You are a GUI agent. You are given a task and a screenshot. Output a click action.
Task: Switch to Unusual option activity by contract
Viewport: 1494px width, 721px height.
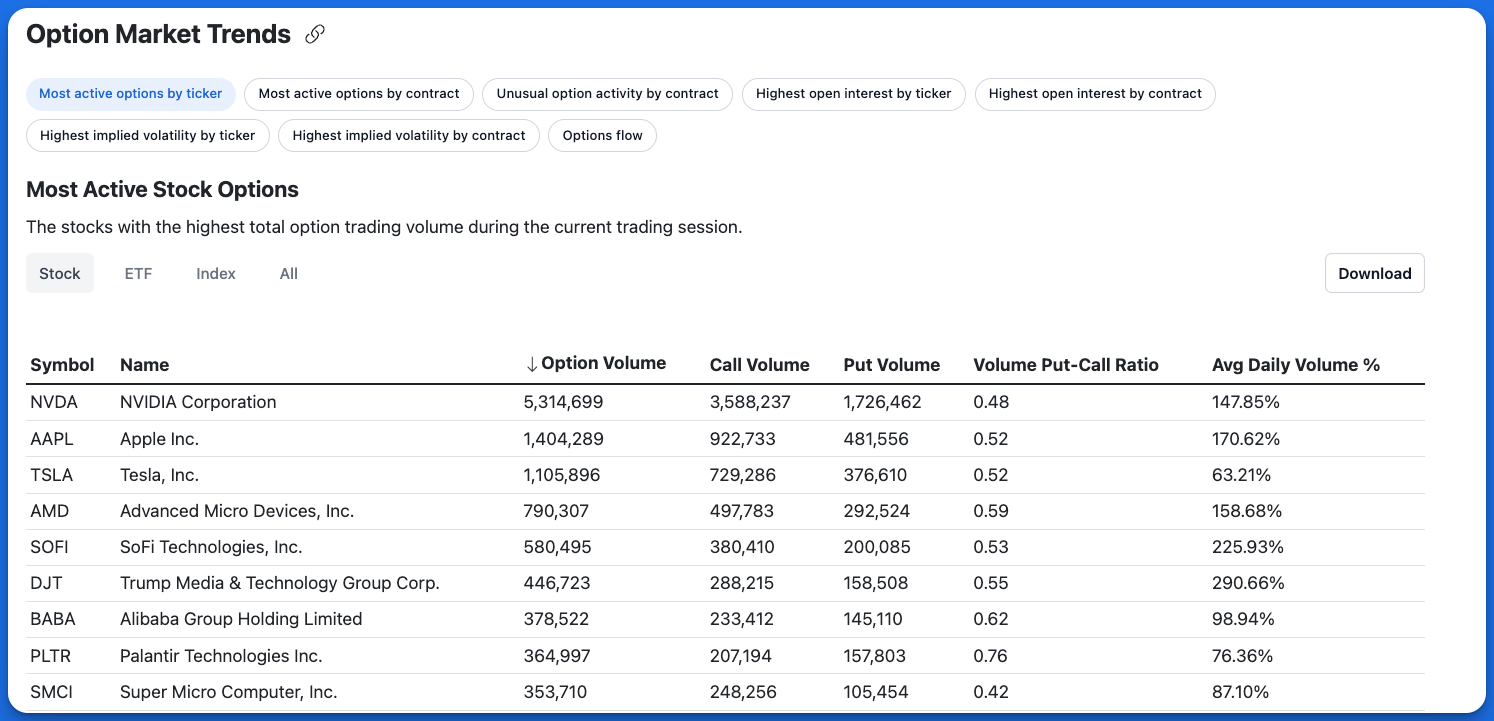[x=608, y=94]
